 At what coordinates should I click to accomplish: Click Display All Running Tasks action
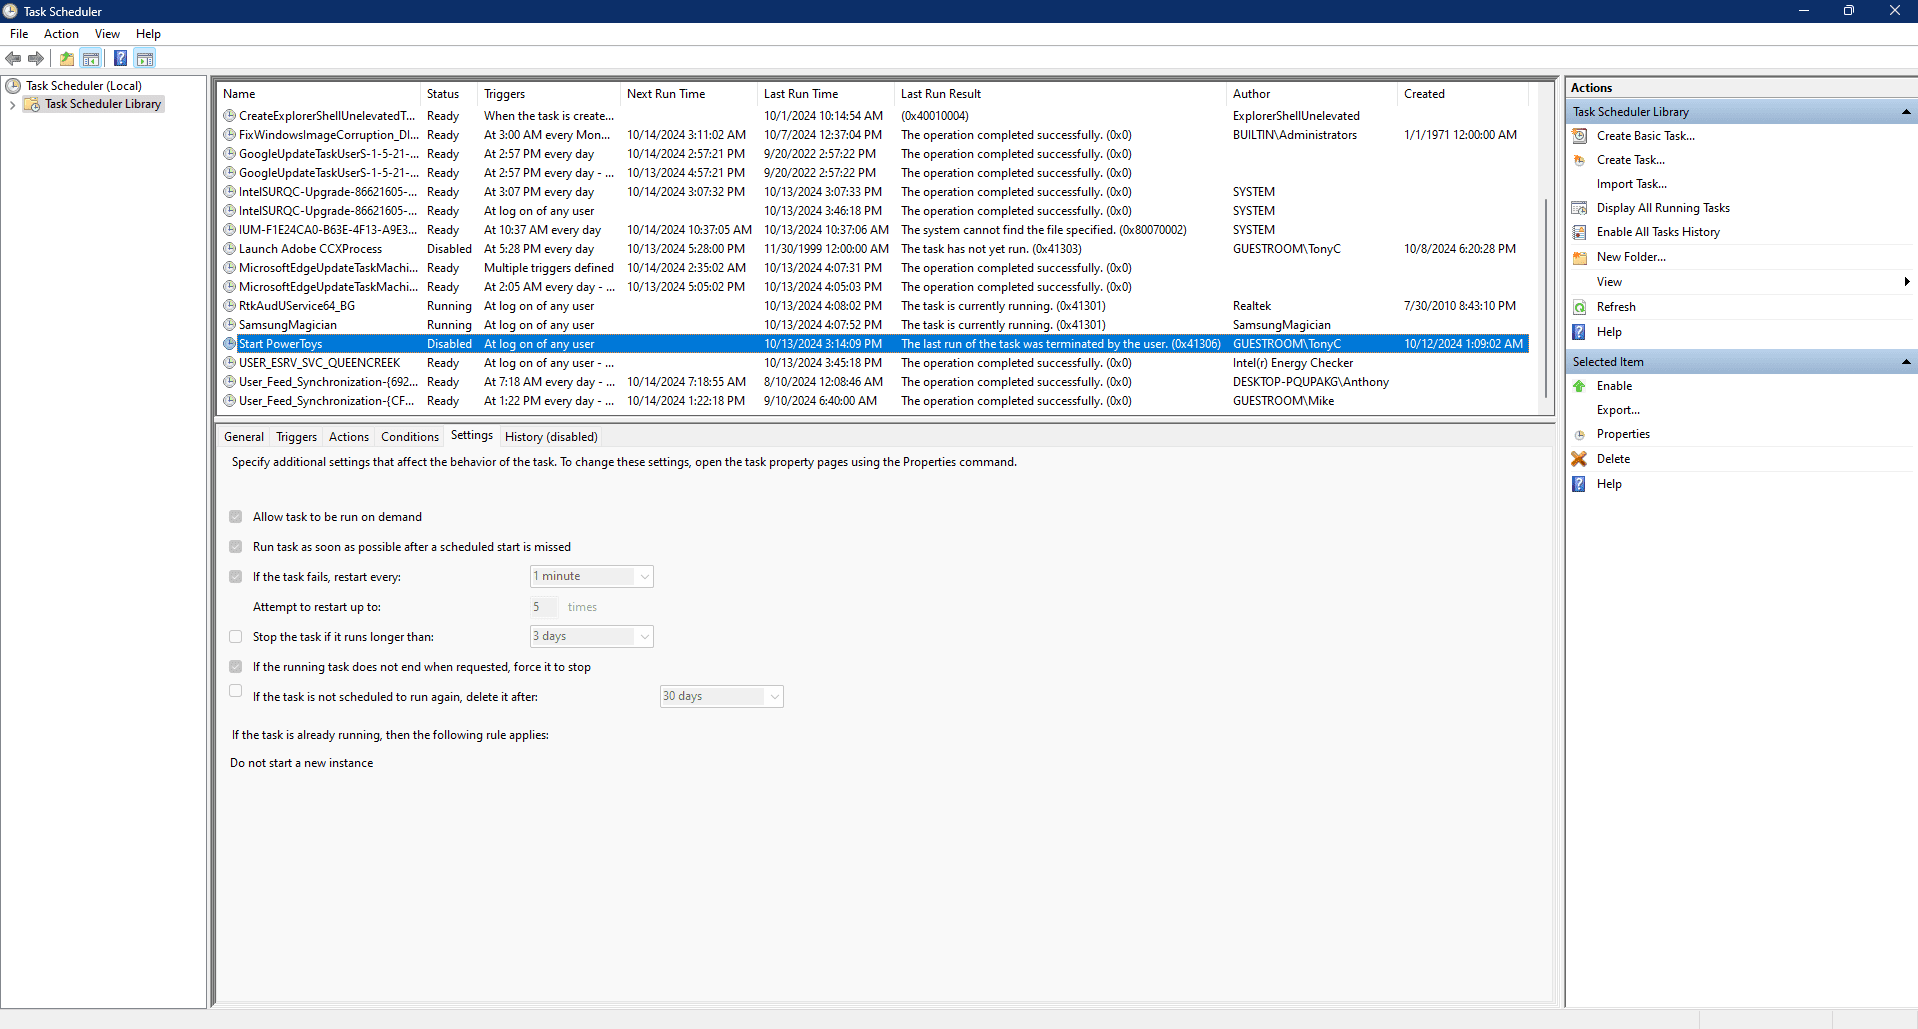point(1663,208)
